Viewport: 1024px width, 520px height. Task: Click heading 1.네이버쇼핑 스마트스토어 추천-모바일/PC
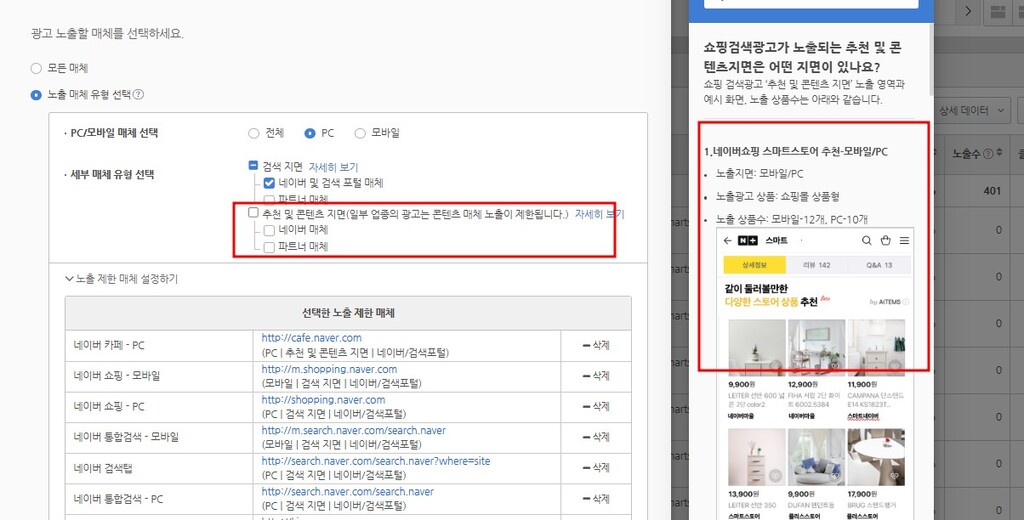point(795,152)
